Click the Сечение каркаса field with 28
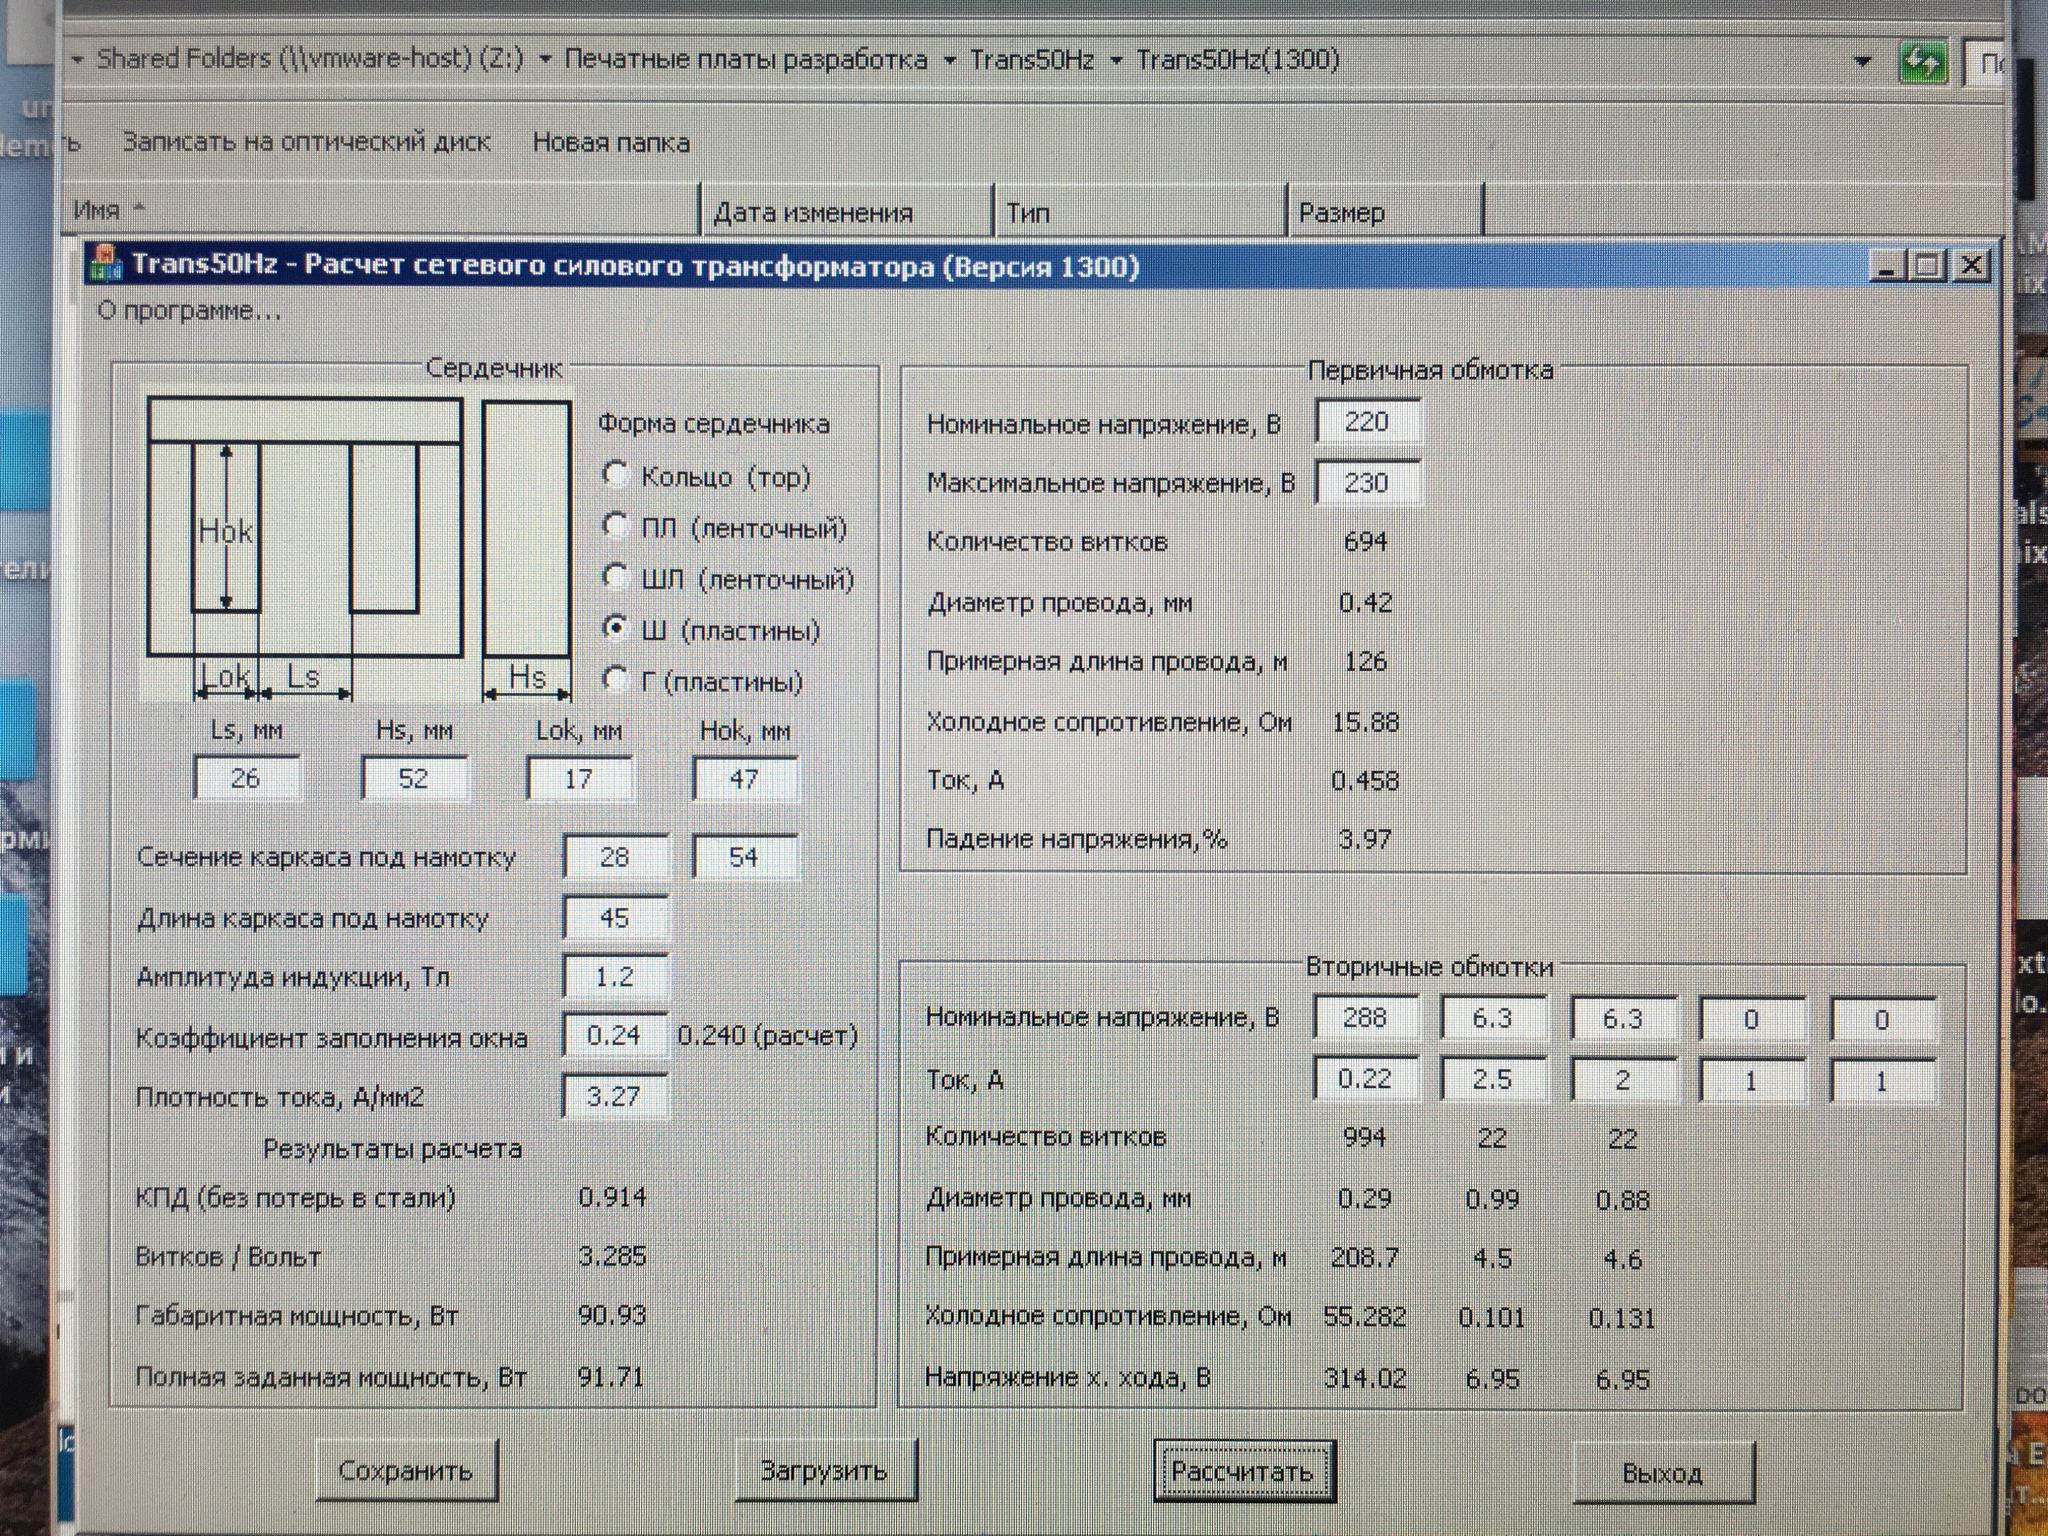Image resolution: width=2048 pixels, height=1536 pixels. tap(615, 857)
